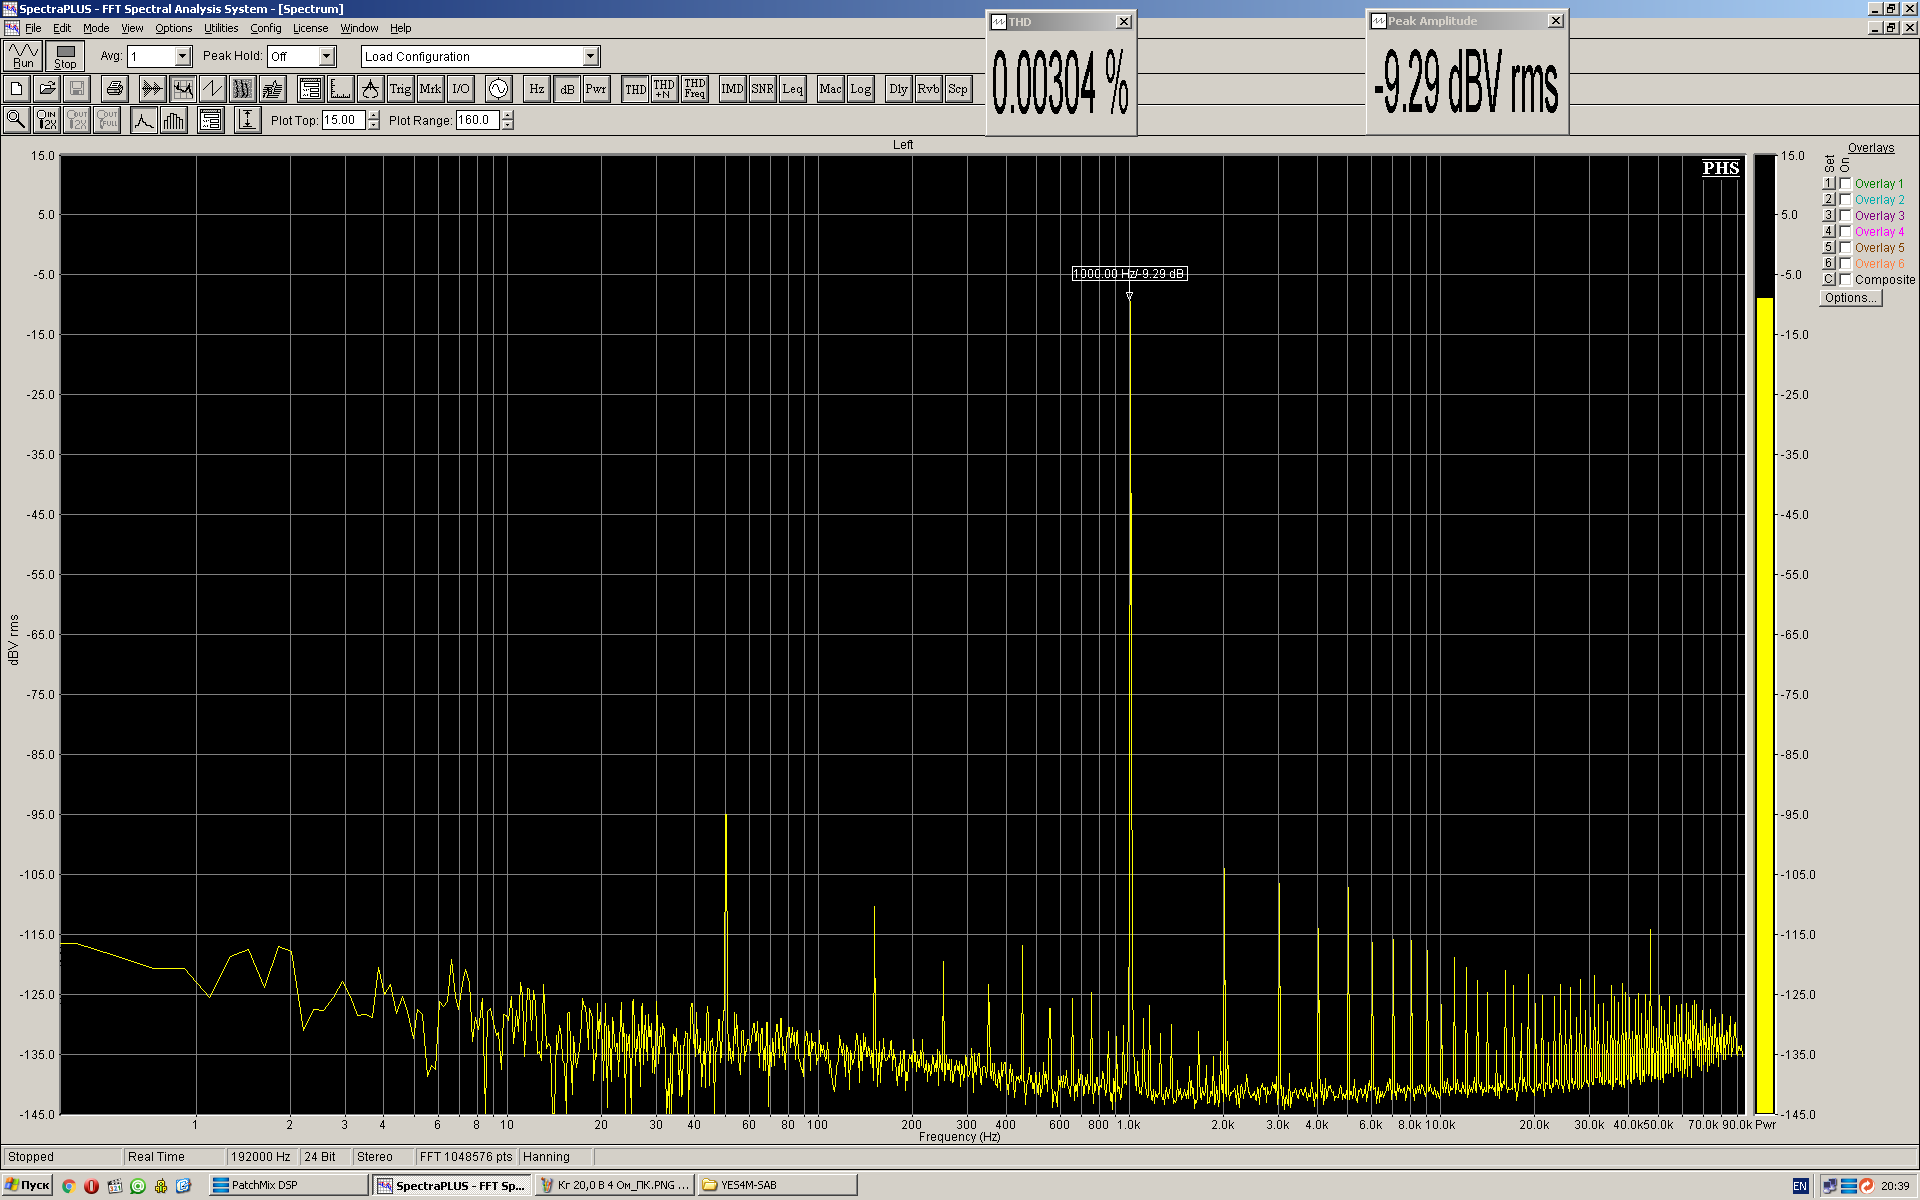Open the plot options dialog icon
The width and height of the screenshot is (1920, 1200).
[x=210, y=120]
